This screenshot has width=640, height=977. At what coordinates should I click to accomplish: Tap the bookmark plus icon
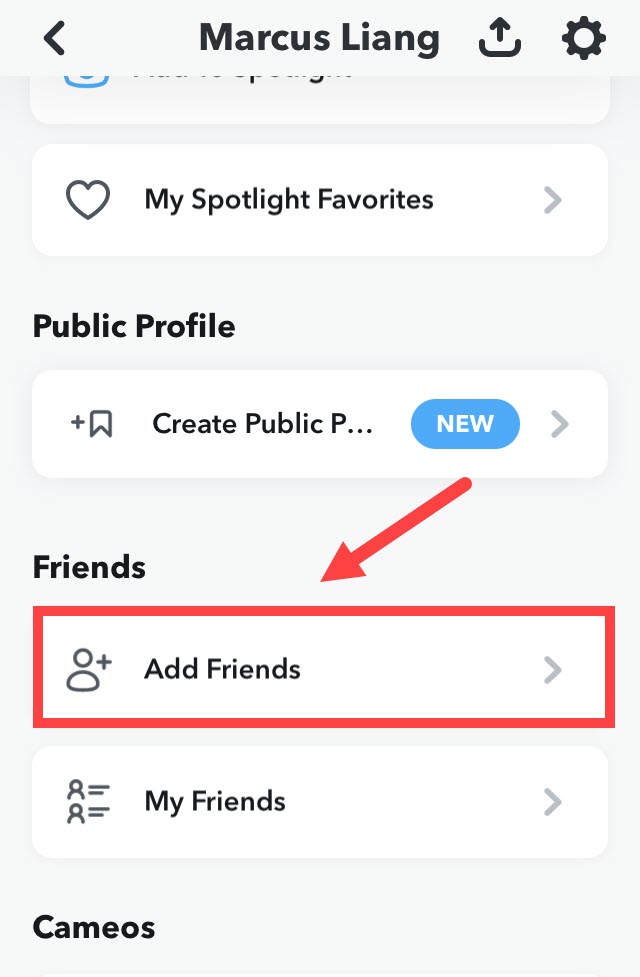[x=92, y=424]
